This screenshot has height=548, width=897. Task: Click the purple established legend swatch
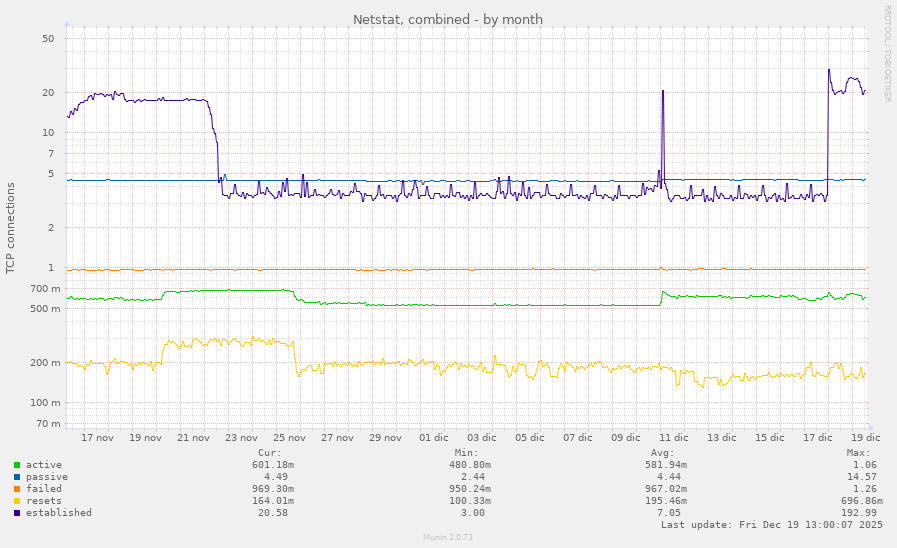(x=17, y=513)
